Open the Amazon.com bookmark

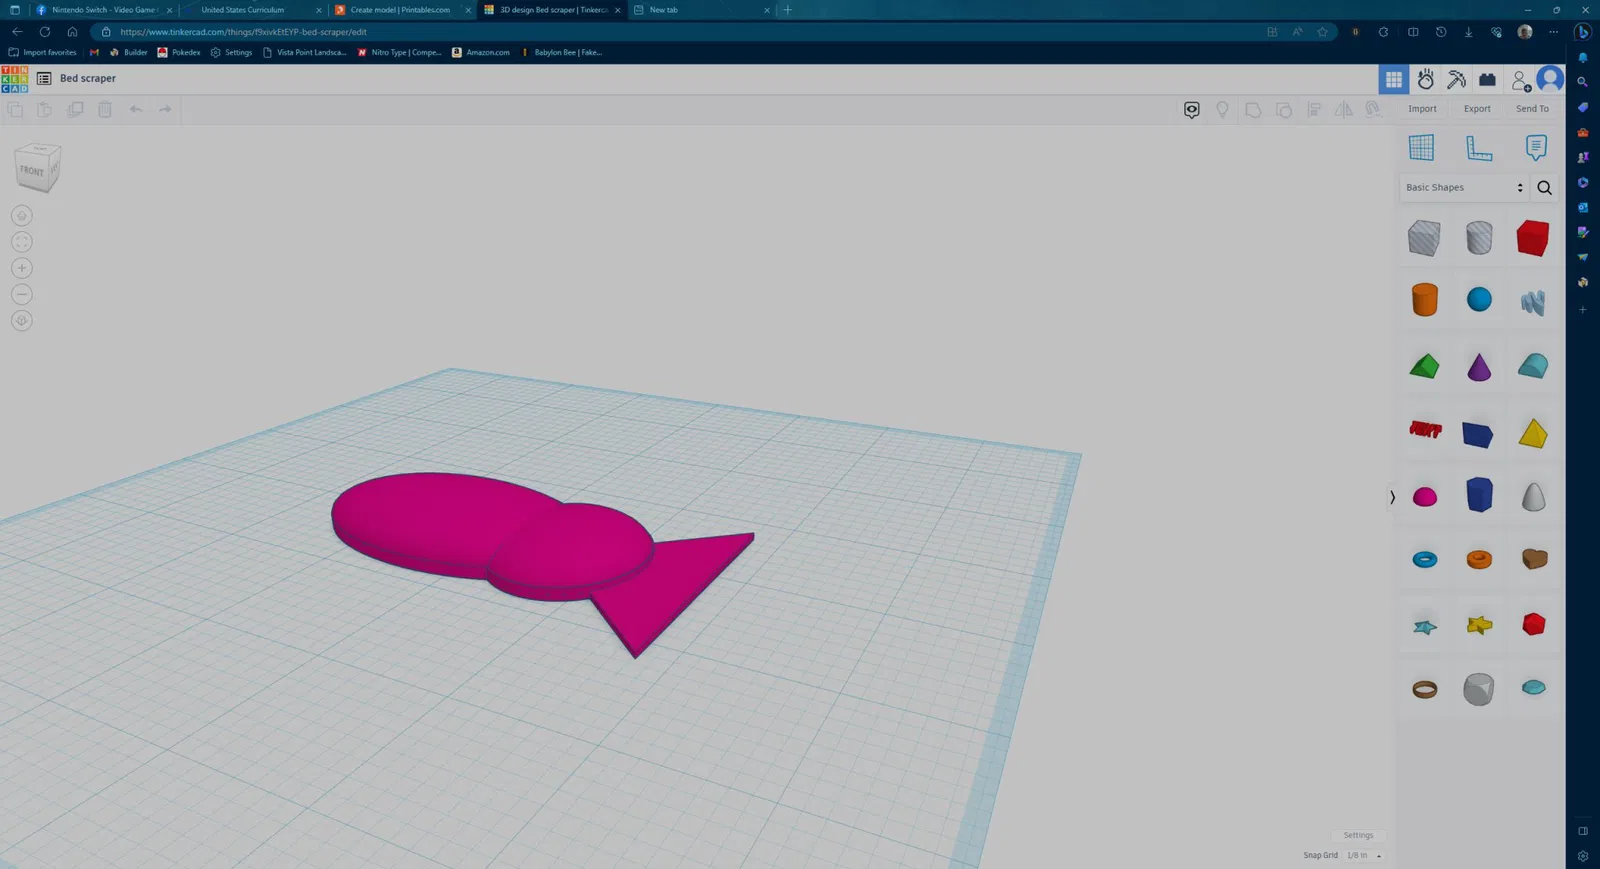tap(481, 52)
